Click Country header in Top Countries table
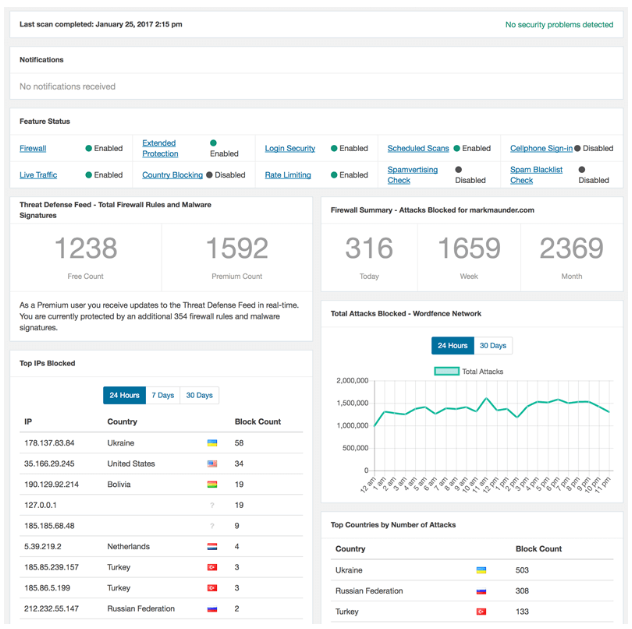This screenshot has width=632, height=629. (x=350, y=549)
